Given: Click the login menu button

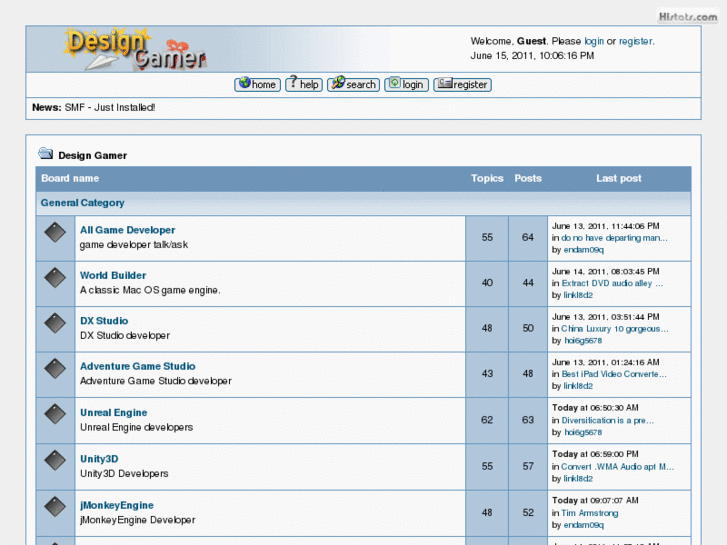Looking at the screenshot, I should [x=406, y=84].
